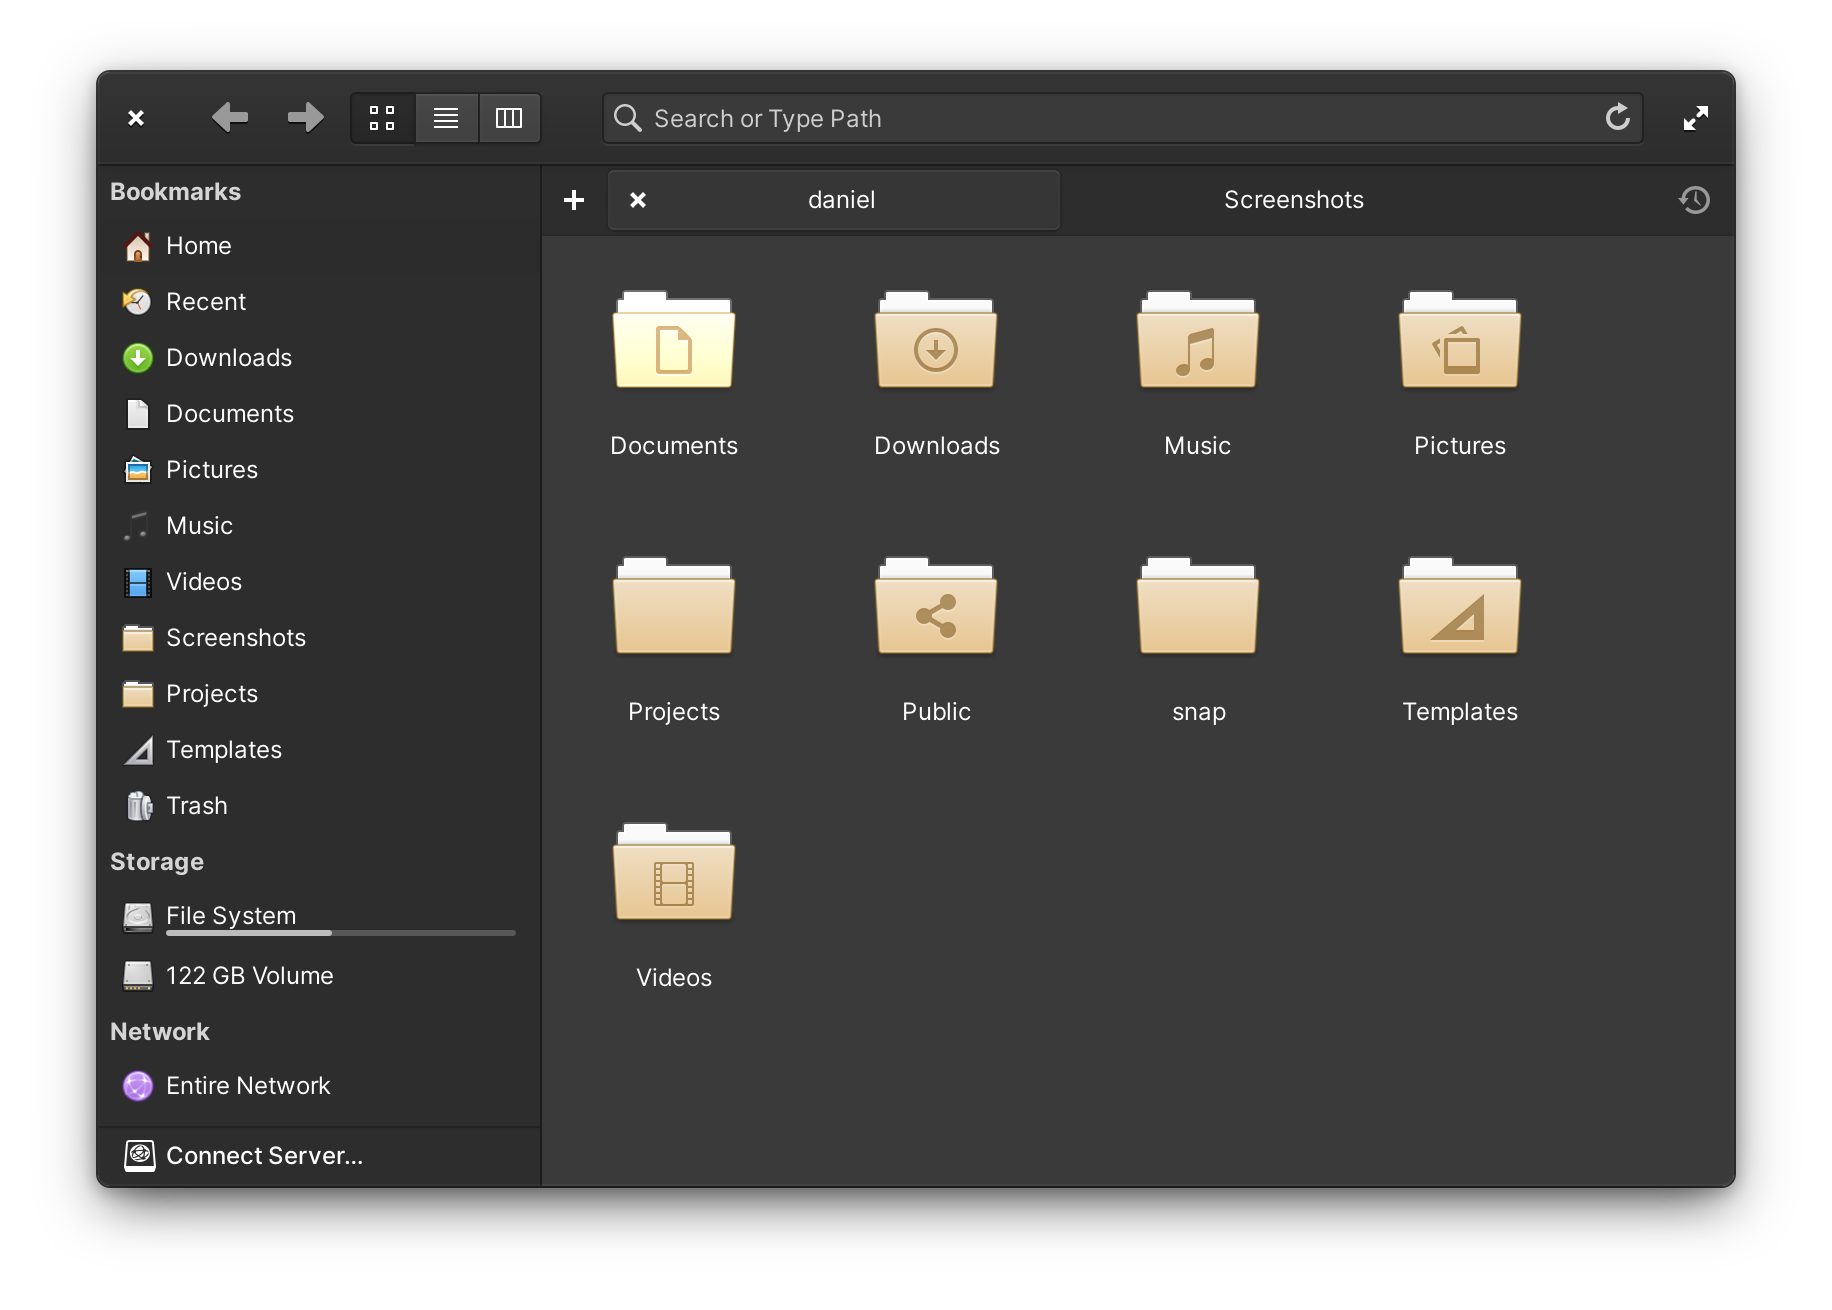Select the Music folder icon

click(x=1198, y=340)
